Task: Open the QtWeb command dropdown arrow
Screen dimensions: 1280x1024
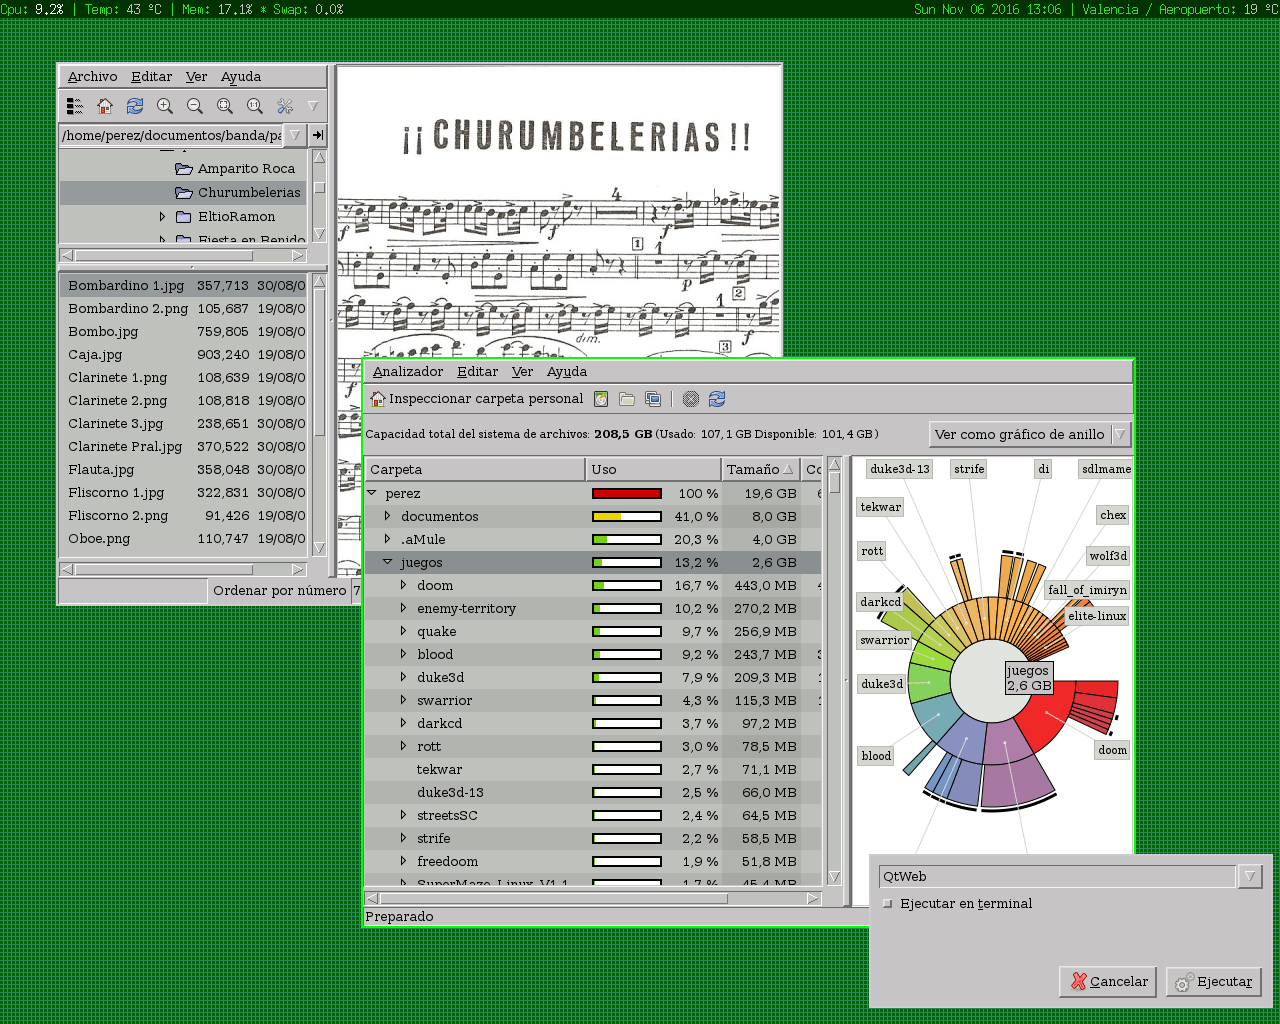Action: point(1249,877)
